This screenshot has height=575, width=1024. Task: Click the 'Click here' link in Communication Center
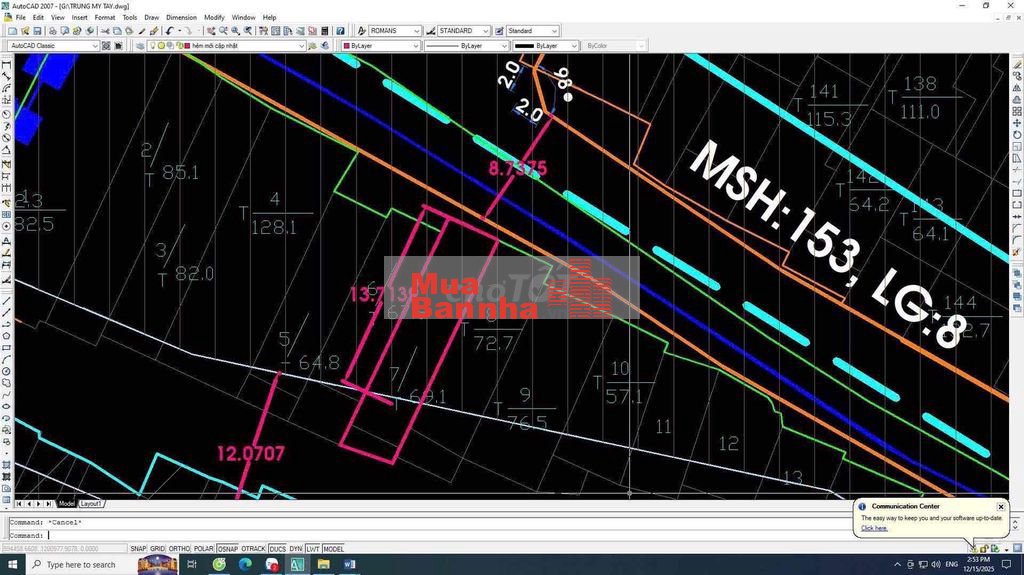[x=874, y=528]
